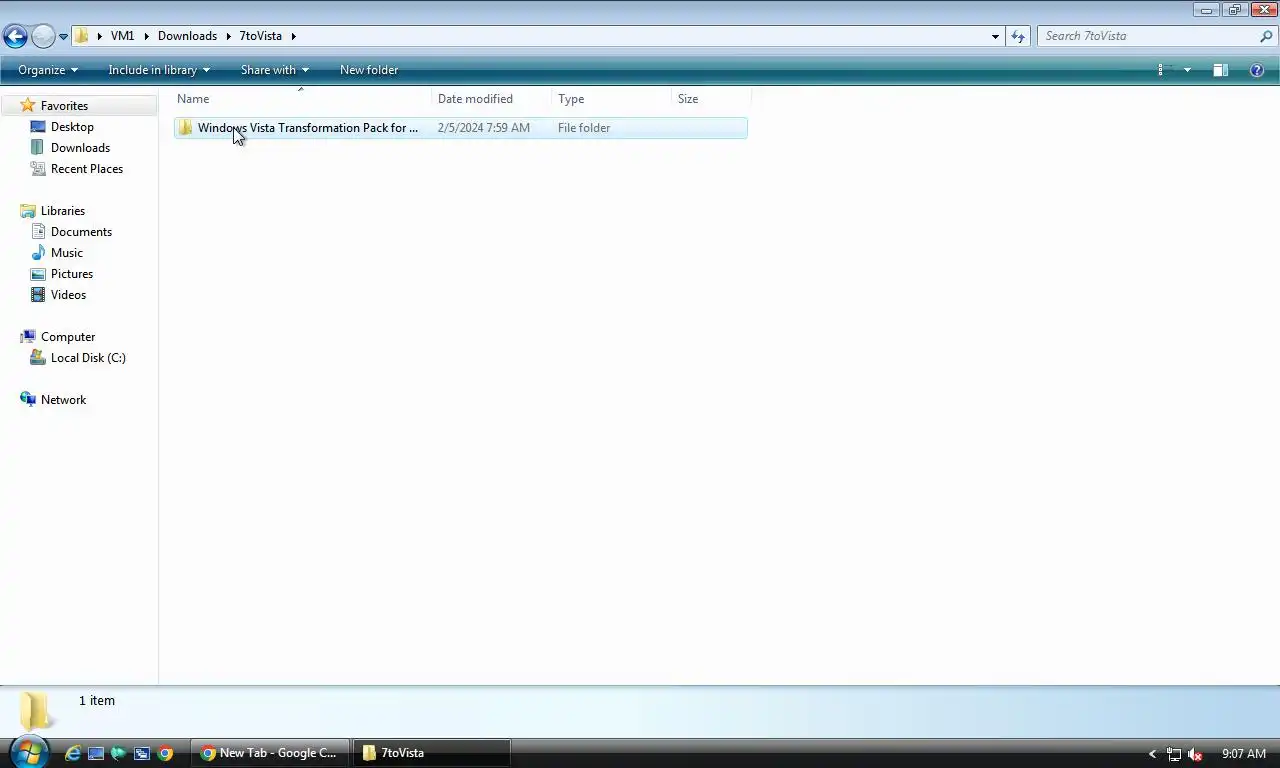The image size is (1280, 768).
Task: Sort by the Size column header
Action: [711, 99]
